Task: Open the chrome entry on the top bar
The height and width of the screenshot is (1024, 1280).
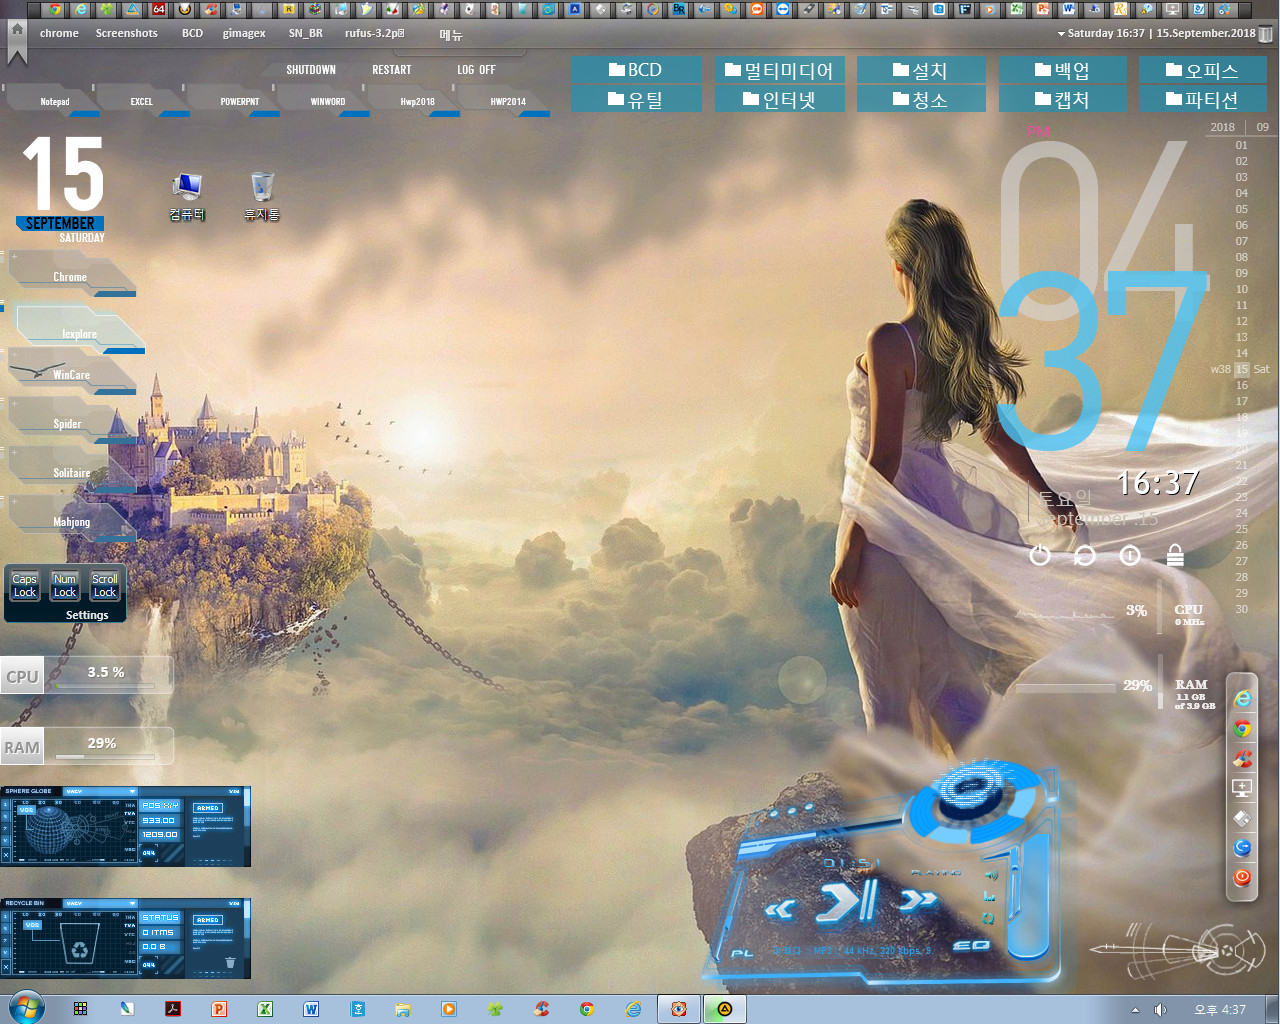Action: point(59,33)
